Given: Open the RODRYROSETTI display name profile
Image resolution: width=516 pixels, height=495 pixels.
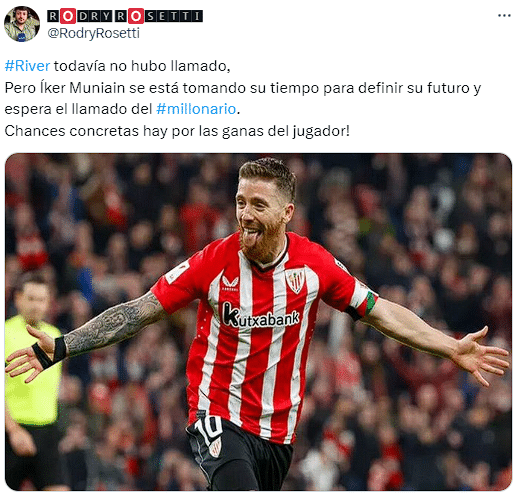Looking at the screenshot, I should coord(125,16).
